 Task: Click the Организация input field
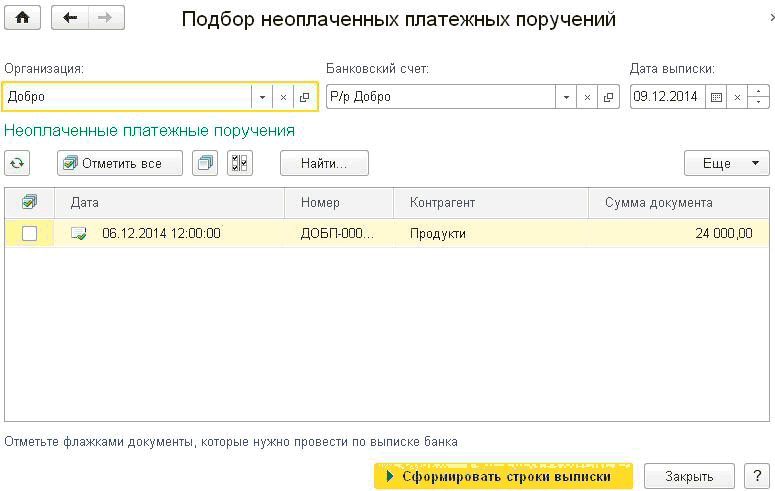(128, 97)
